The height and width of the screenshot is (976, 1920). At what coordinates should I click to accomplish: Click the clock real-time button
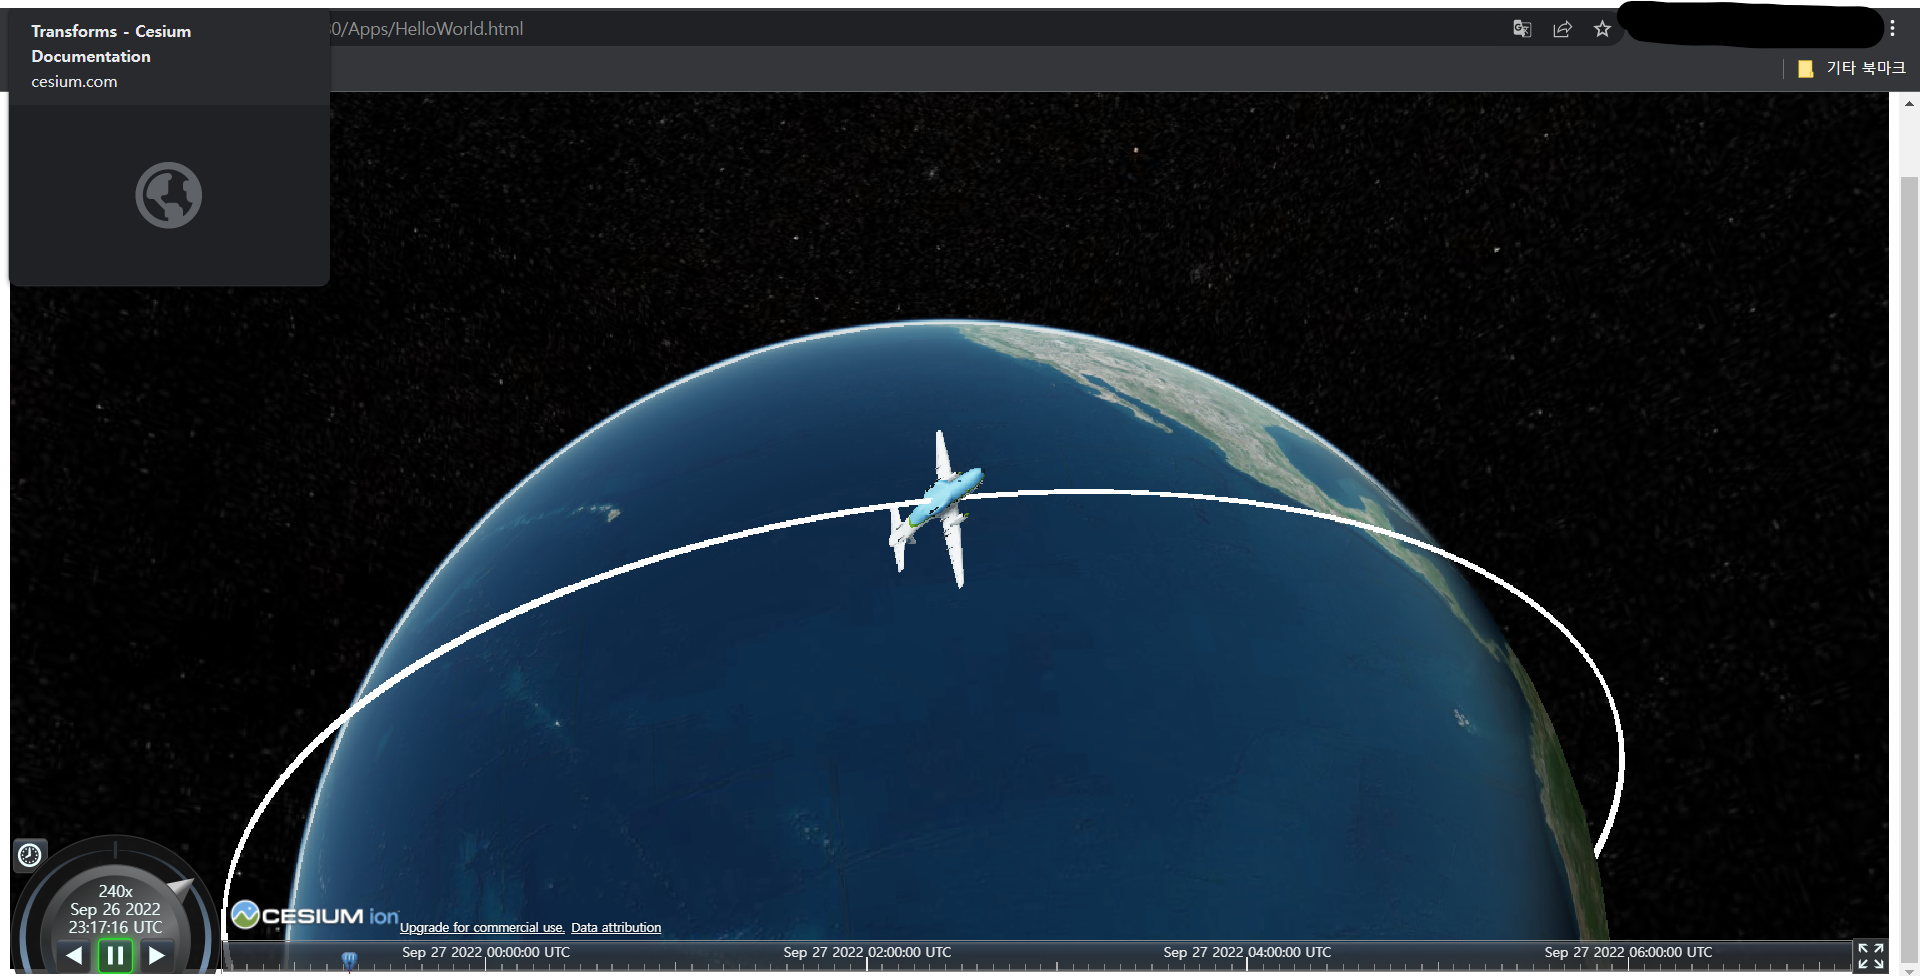(x=30, y=855)
